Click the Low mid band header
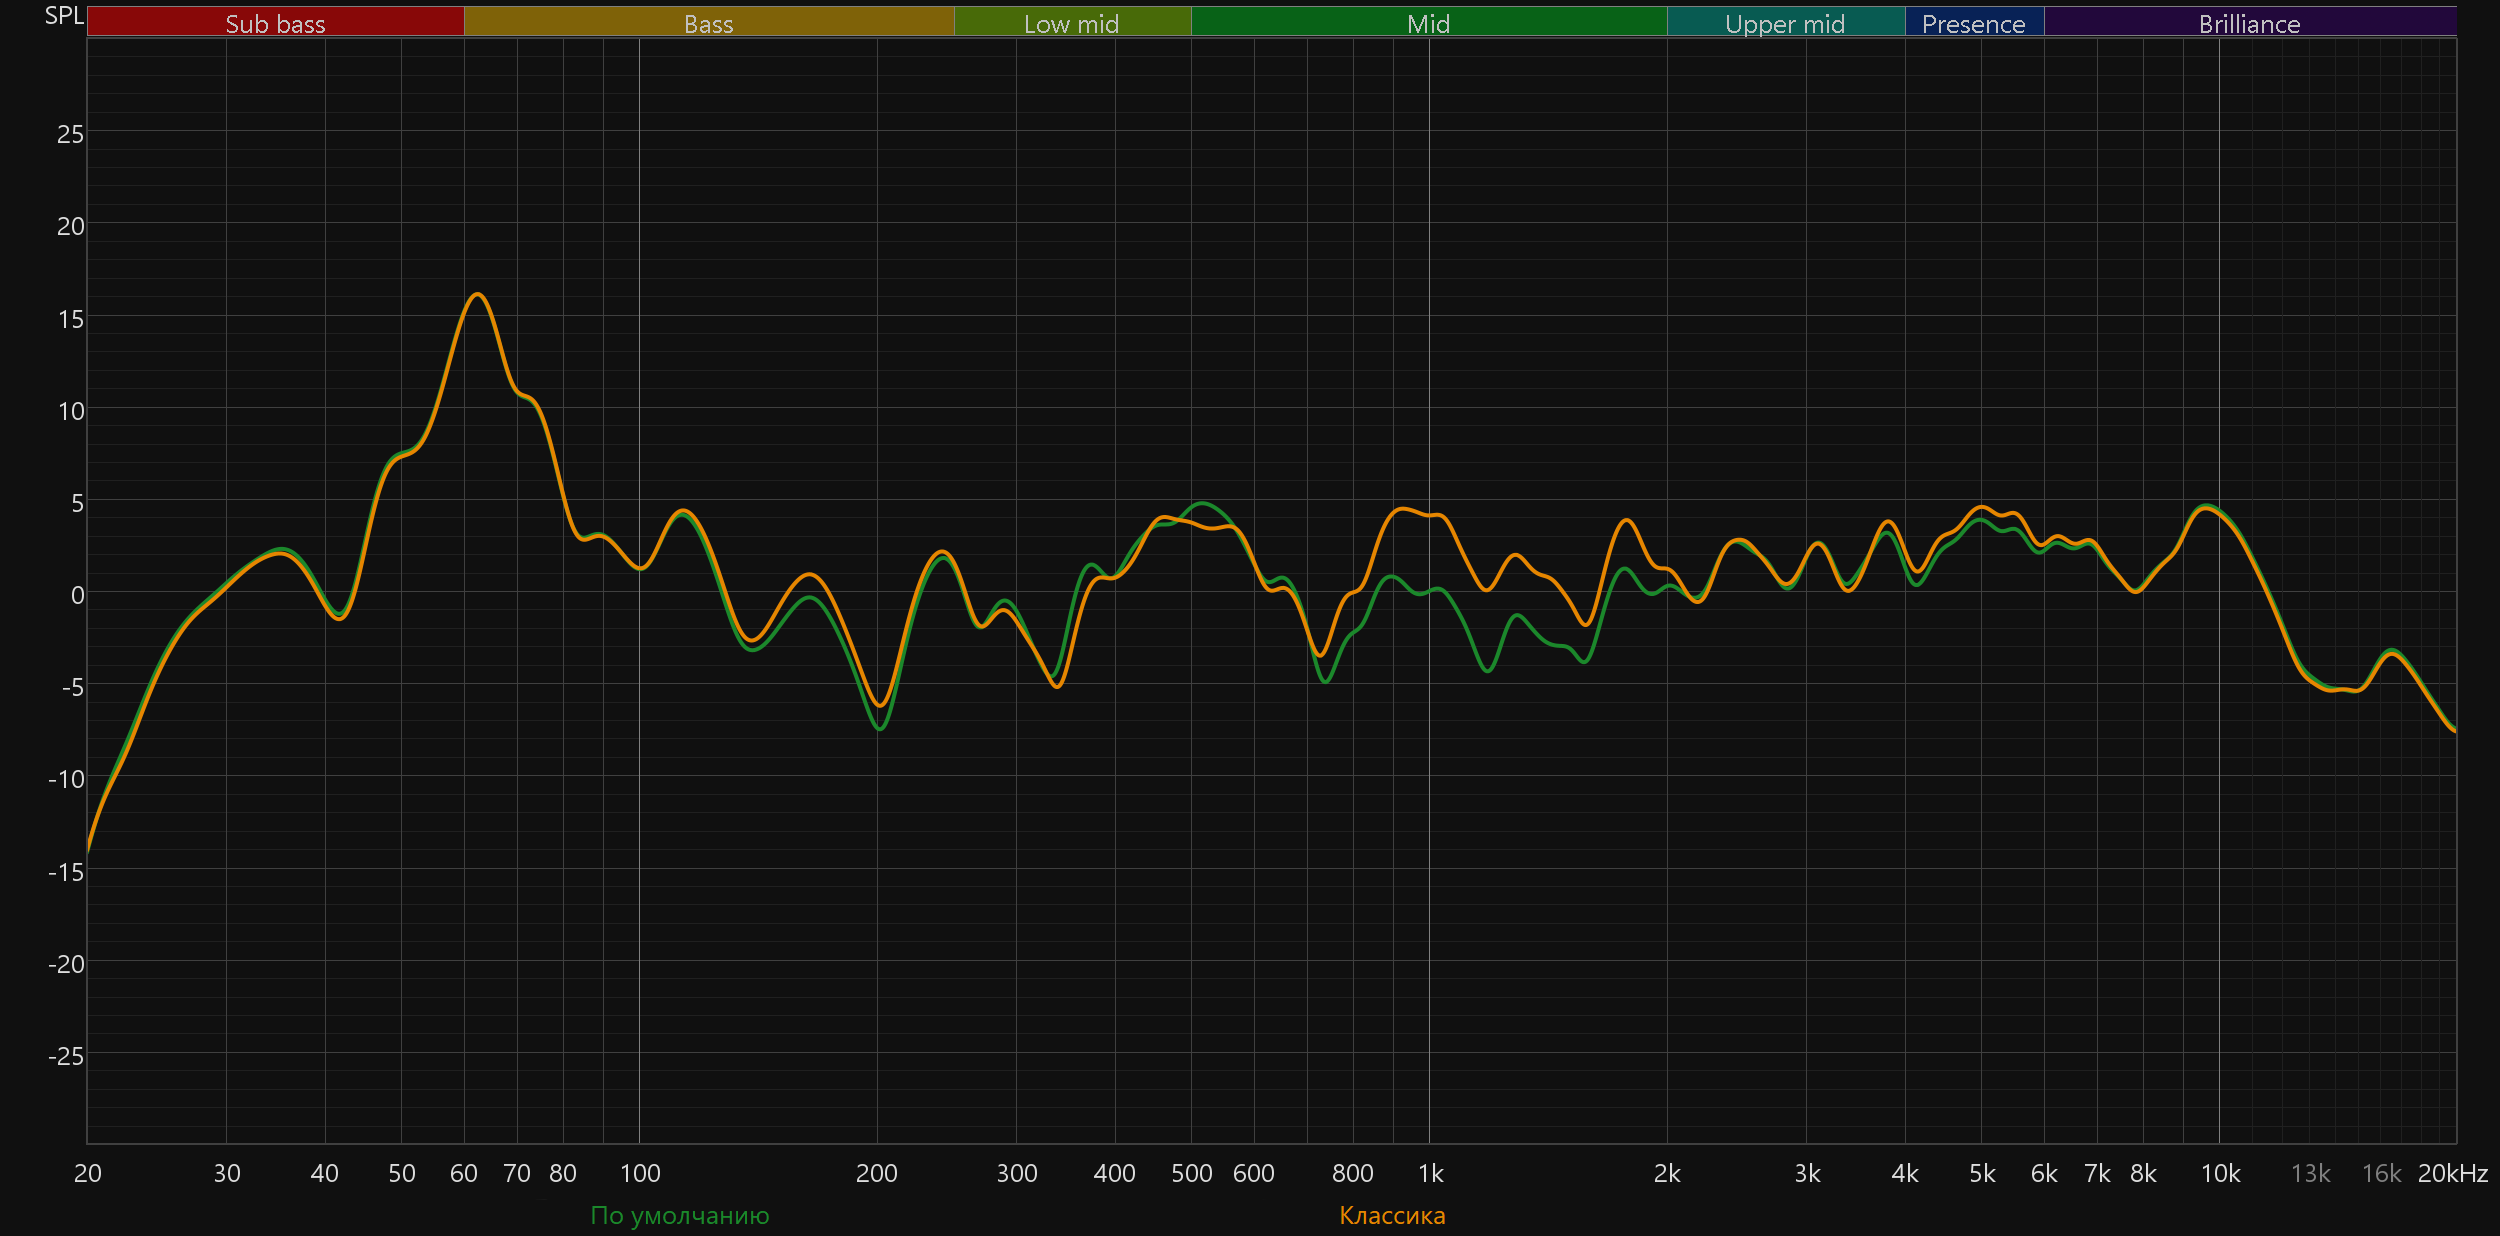This screenshot has height=1236, width=2500. [x=1071, y=22]
